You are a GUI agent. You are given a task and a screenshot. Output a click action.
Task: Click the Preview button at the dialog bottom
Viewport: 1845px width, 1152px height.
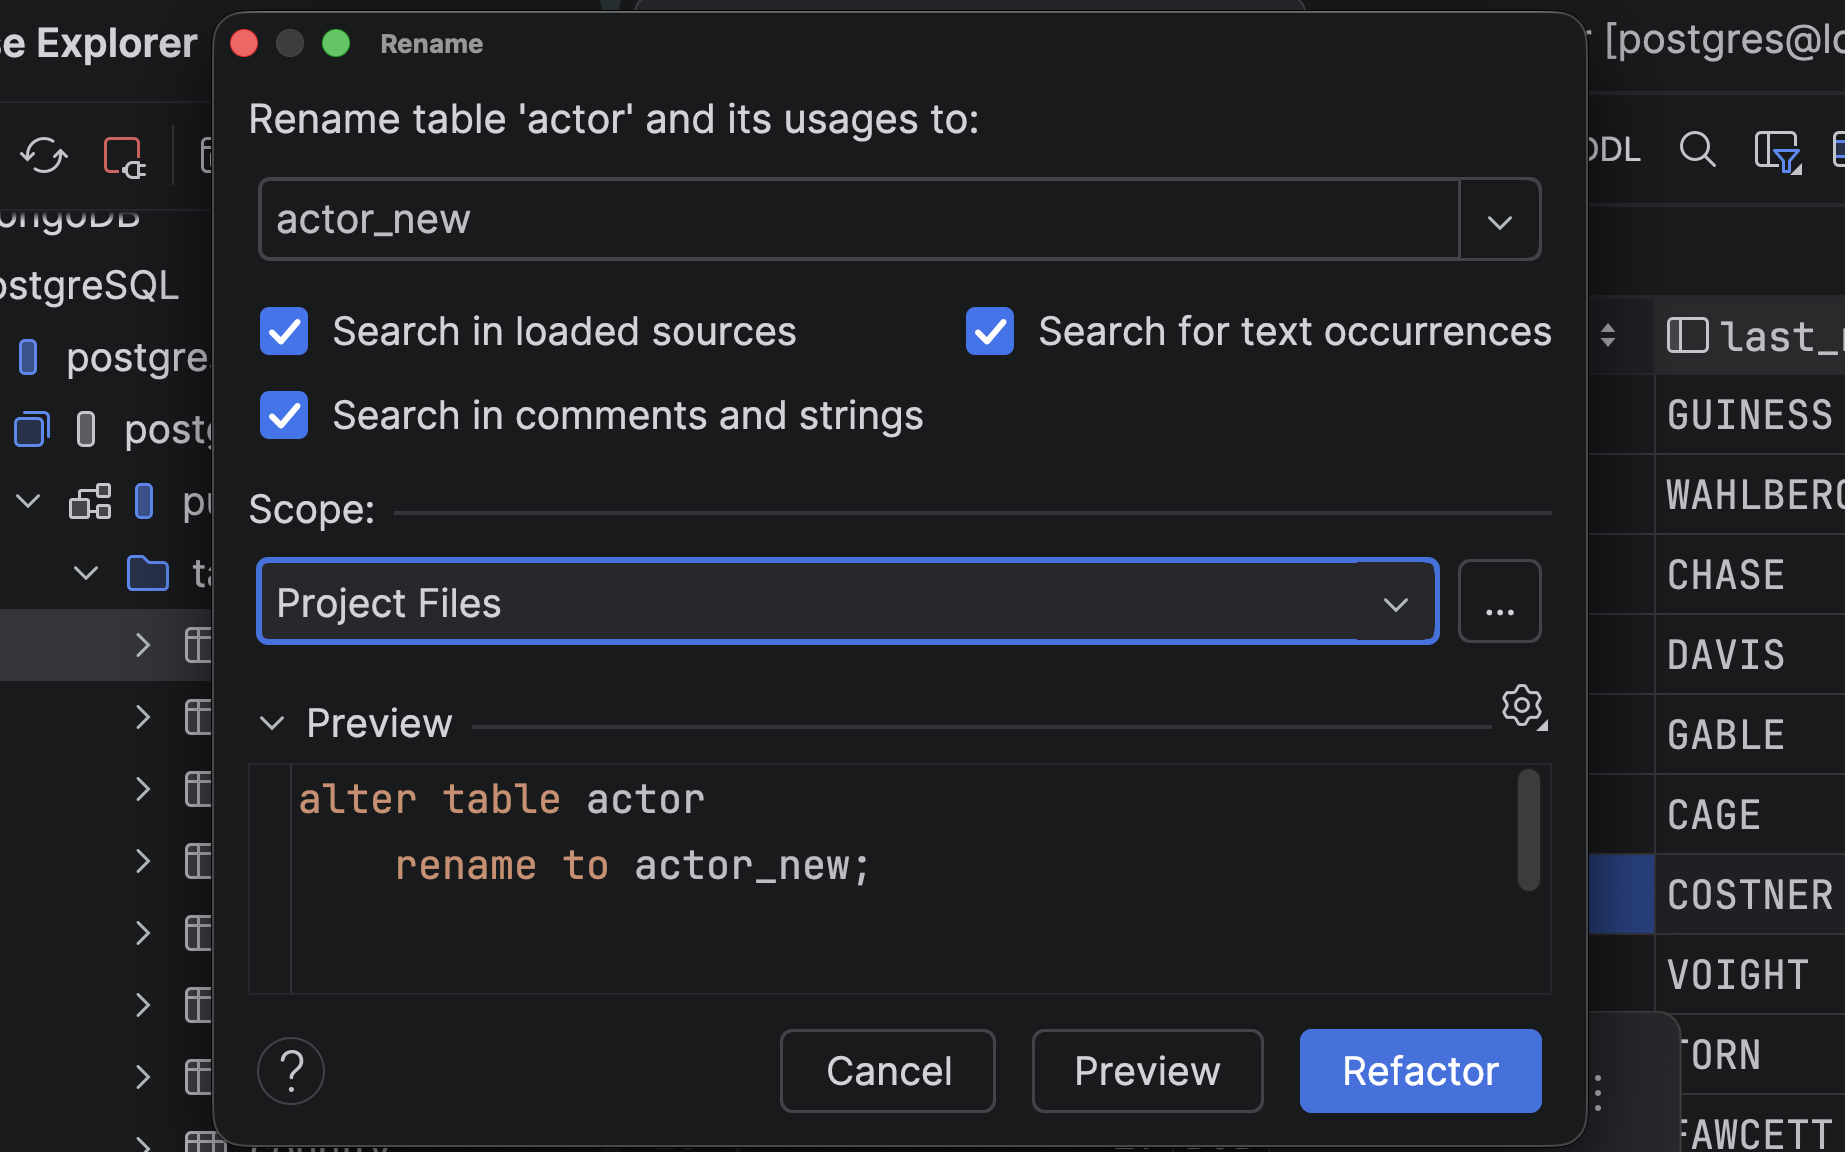(1147, 1071)
